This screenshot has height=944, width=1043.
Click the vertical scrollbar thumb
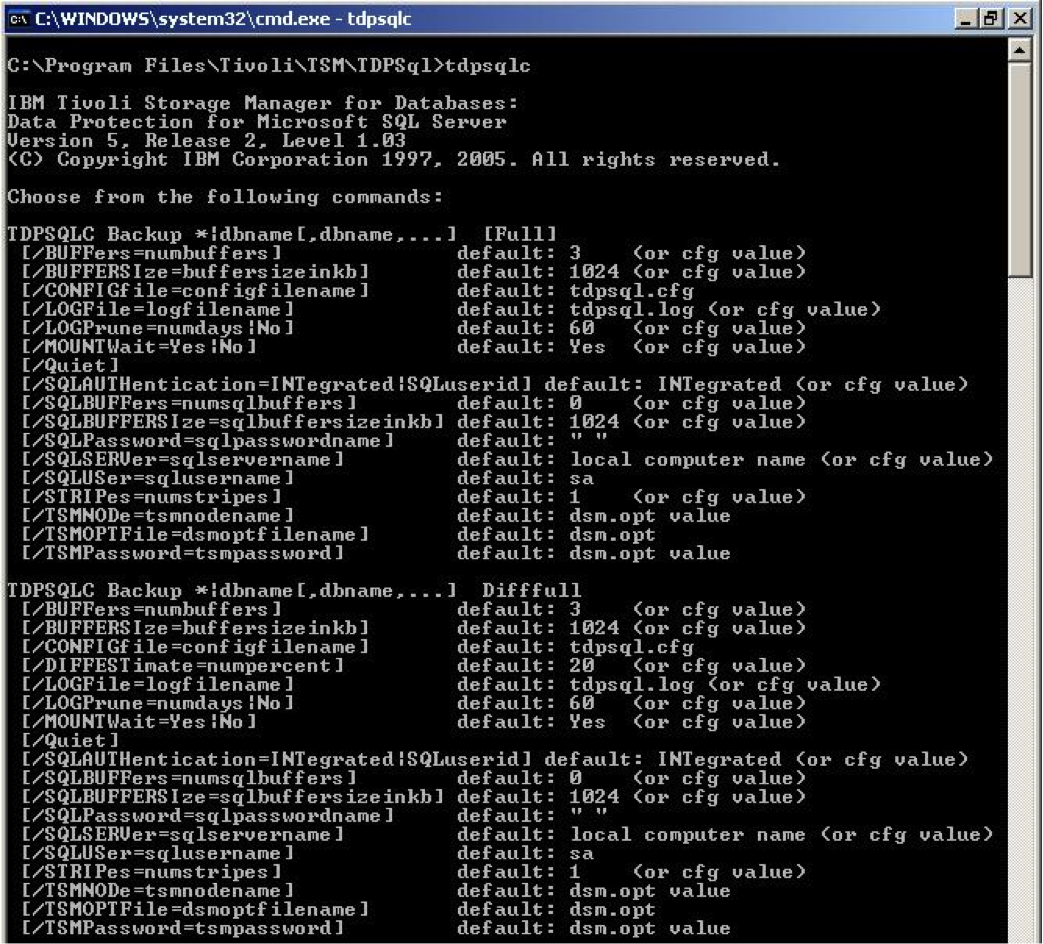1019,170
